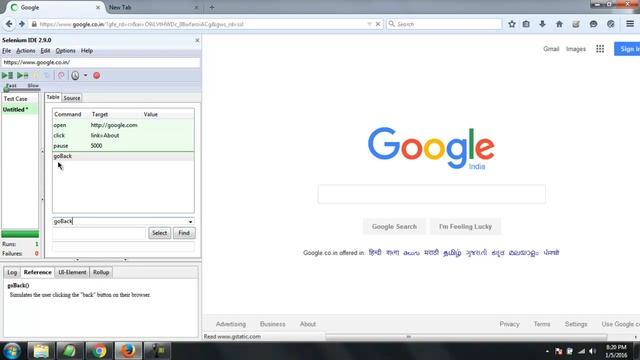Open the Log tab
This screenshot has height=360, width=640.
click(12, 272)
